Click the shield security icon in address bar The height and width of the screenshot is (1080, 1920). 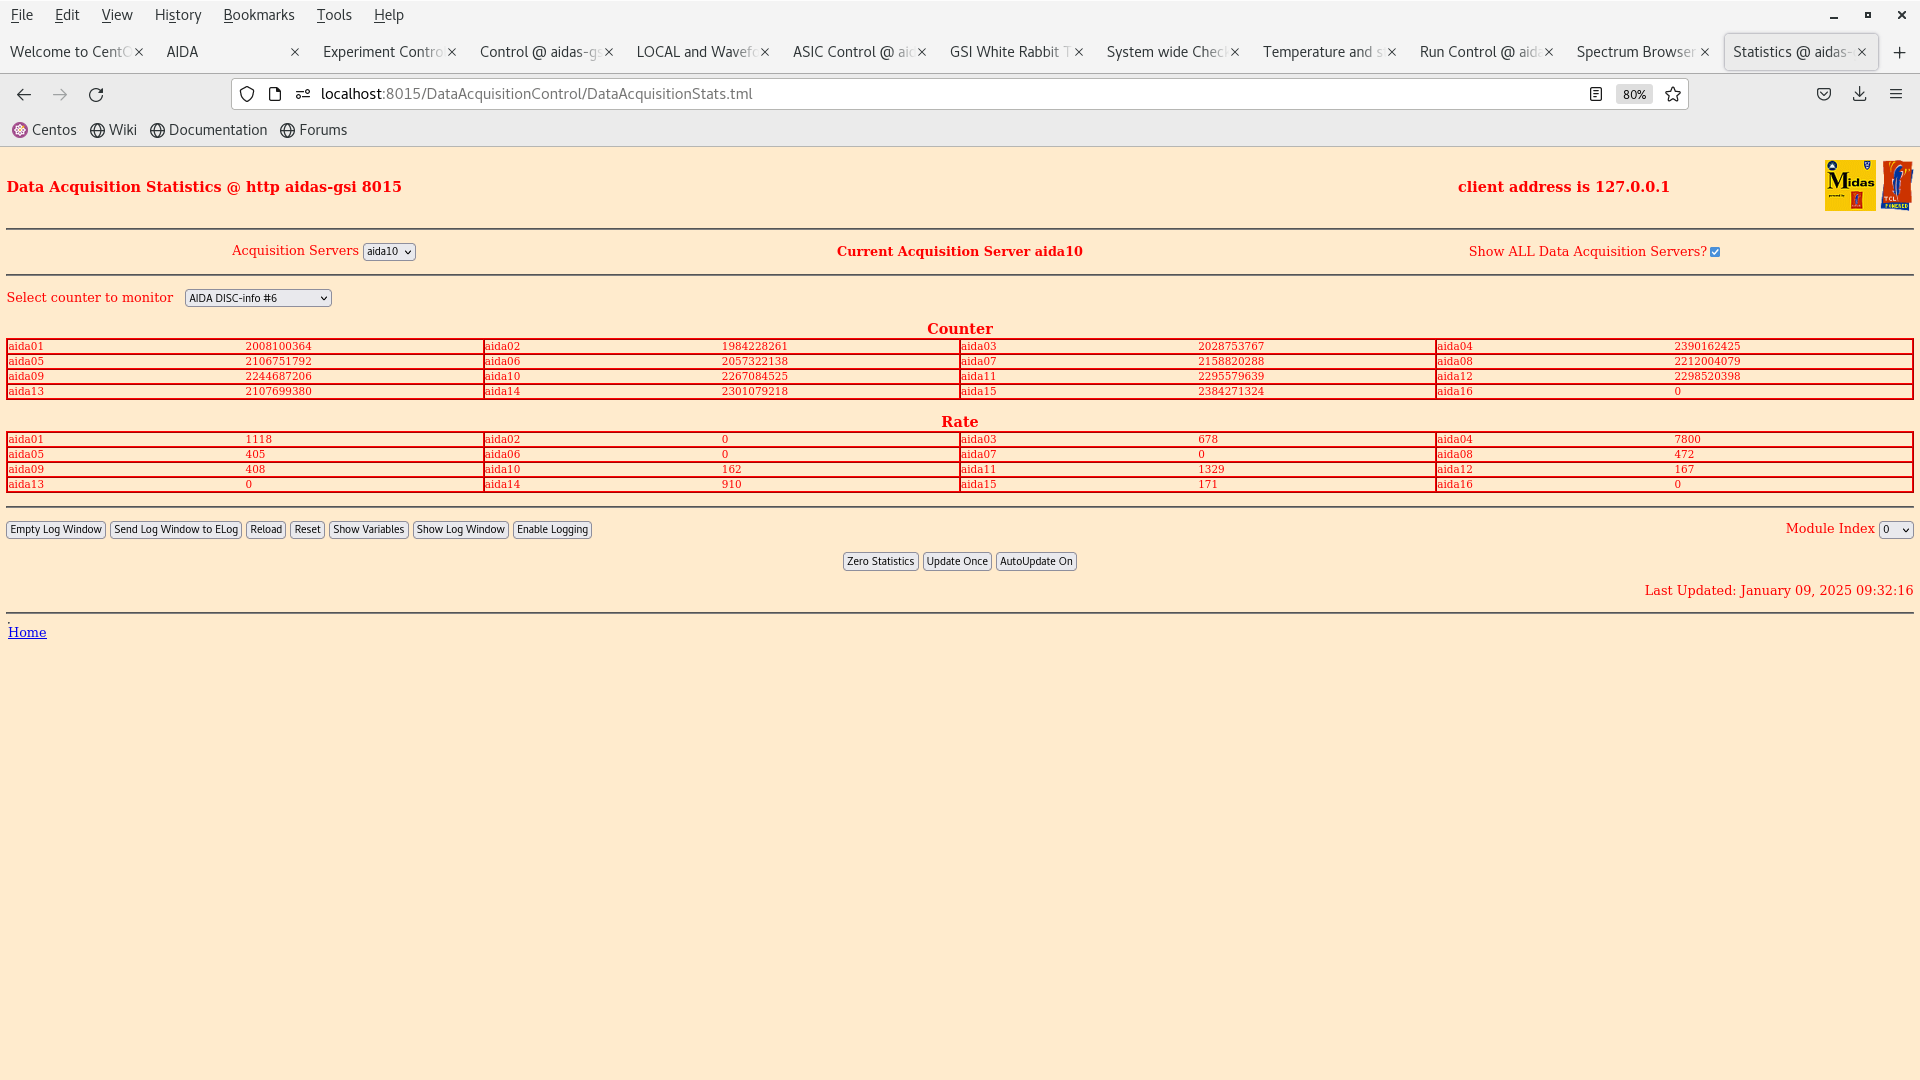click(x=247, y=94)
